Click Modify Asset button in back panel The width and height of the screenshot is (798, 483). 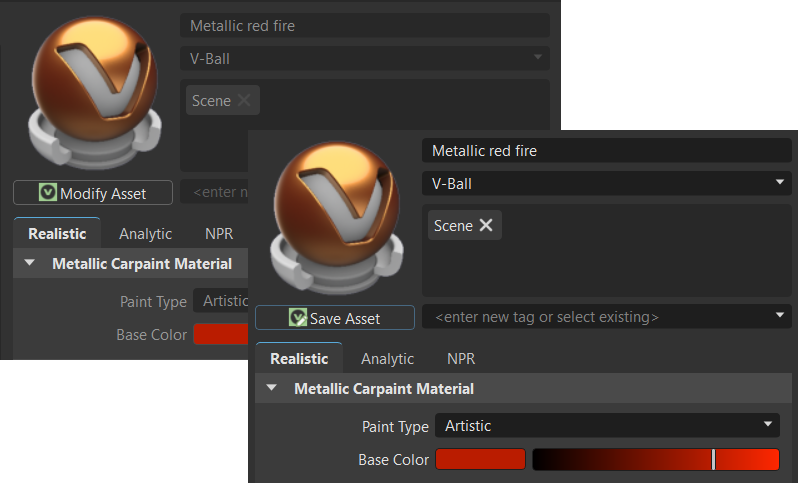(93, 192)
